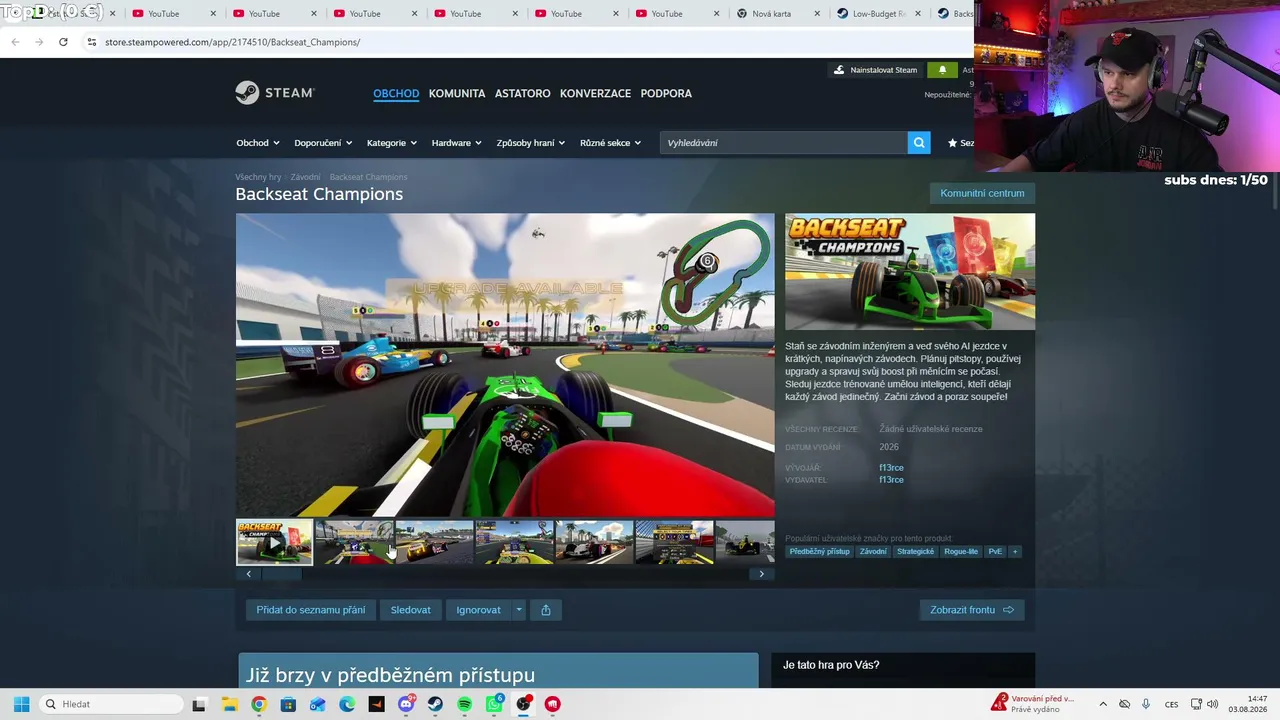Open the PODPORA support page
Viewport: 1280px width, 720px height.
pos(666,93)
